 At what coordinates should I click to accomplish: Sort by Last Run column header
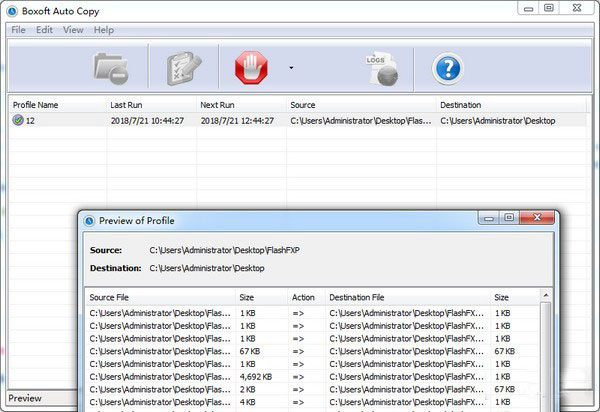(x=151, y=105)
